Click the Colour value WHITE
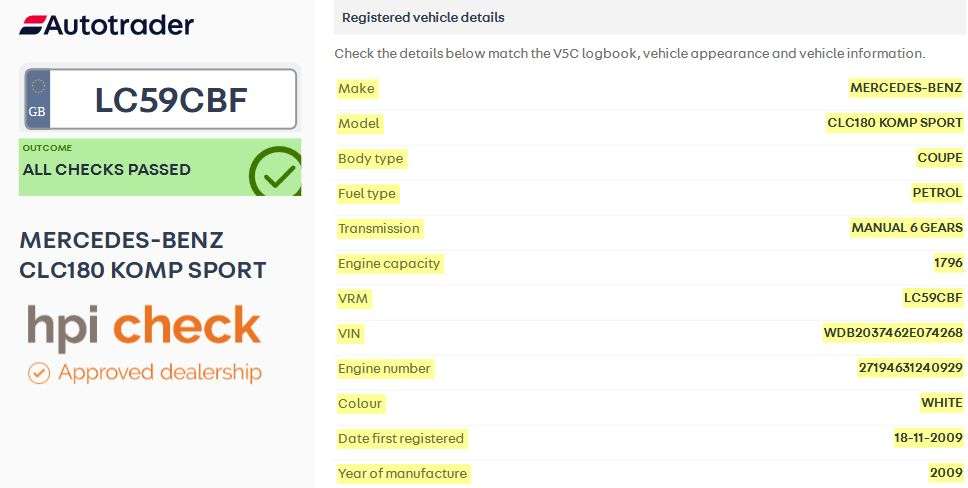 (942, 403)
